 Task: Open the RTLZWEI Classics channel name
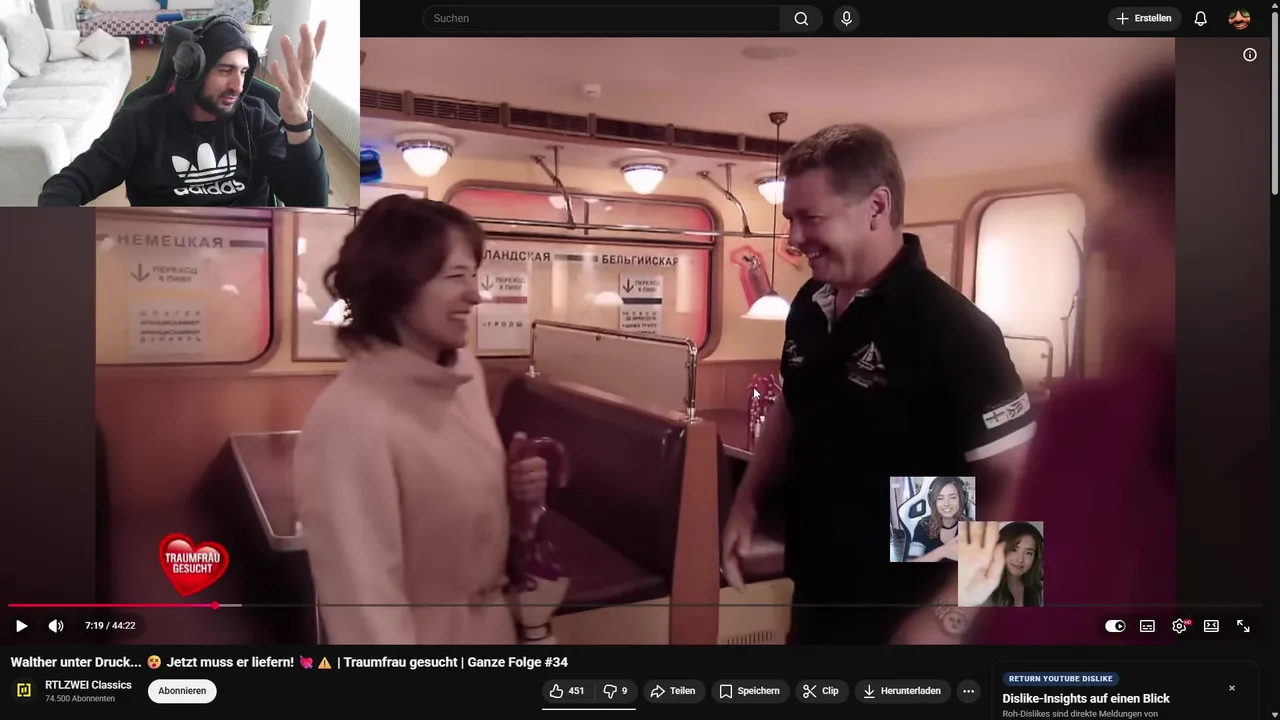click(88, 685)
